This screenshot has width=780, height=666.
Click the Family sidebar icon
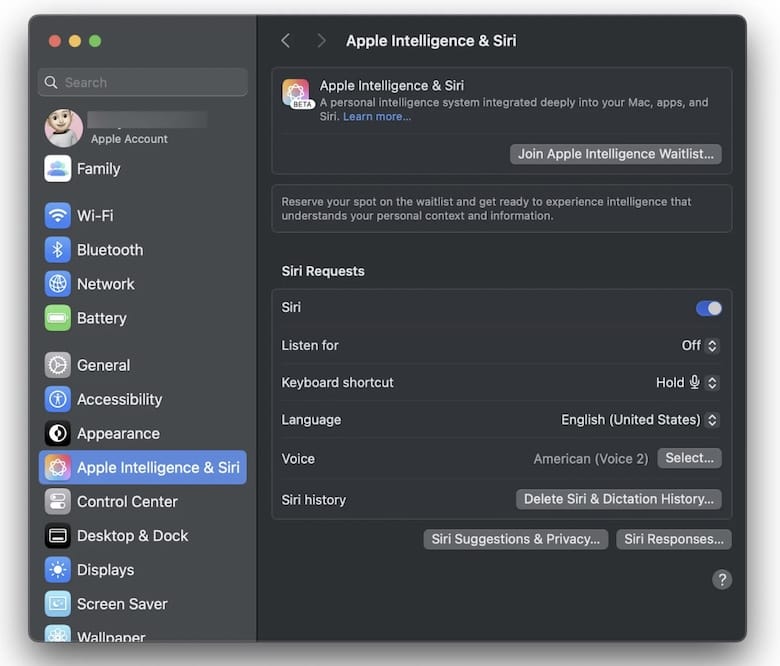tap(57, 169)
